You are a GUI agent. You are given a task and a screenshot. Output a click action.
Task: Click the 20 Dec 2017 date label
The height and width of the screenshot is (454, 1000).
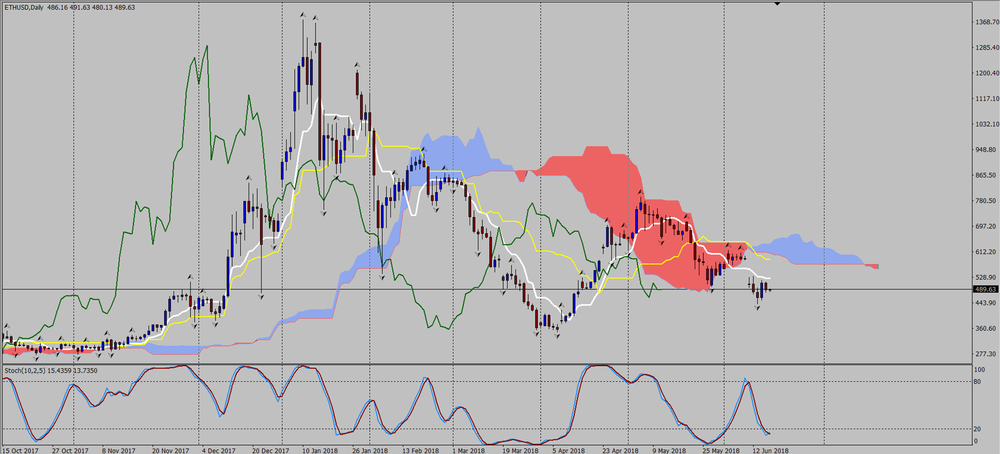pos(270,450)
